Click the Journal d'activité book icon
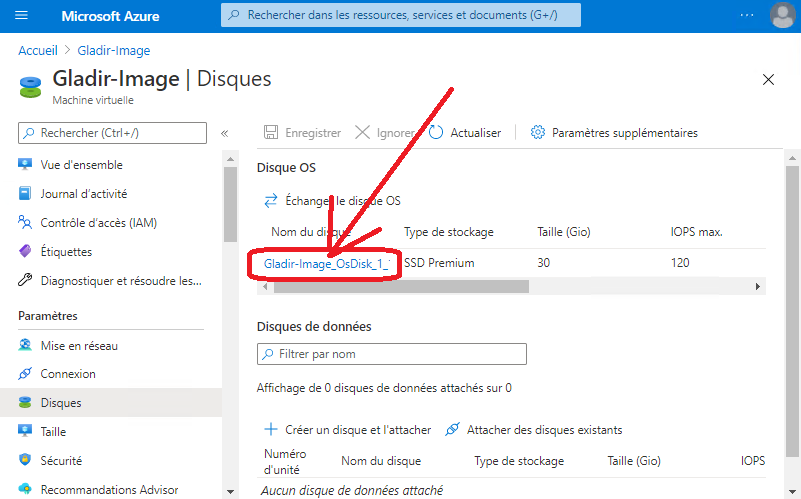The height and width of the screenshot is (499, 801). tap(25, 194)
